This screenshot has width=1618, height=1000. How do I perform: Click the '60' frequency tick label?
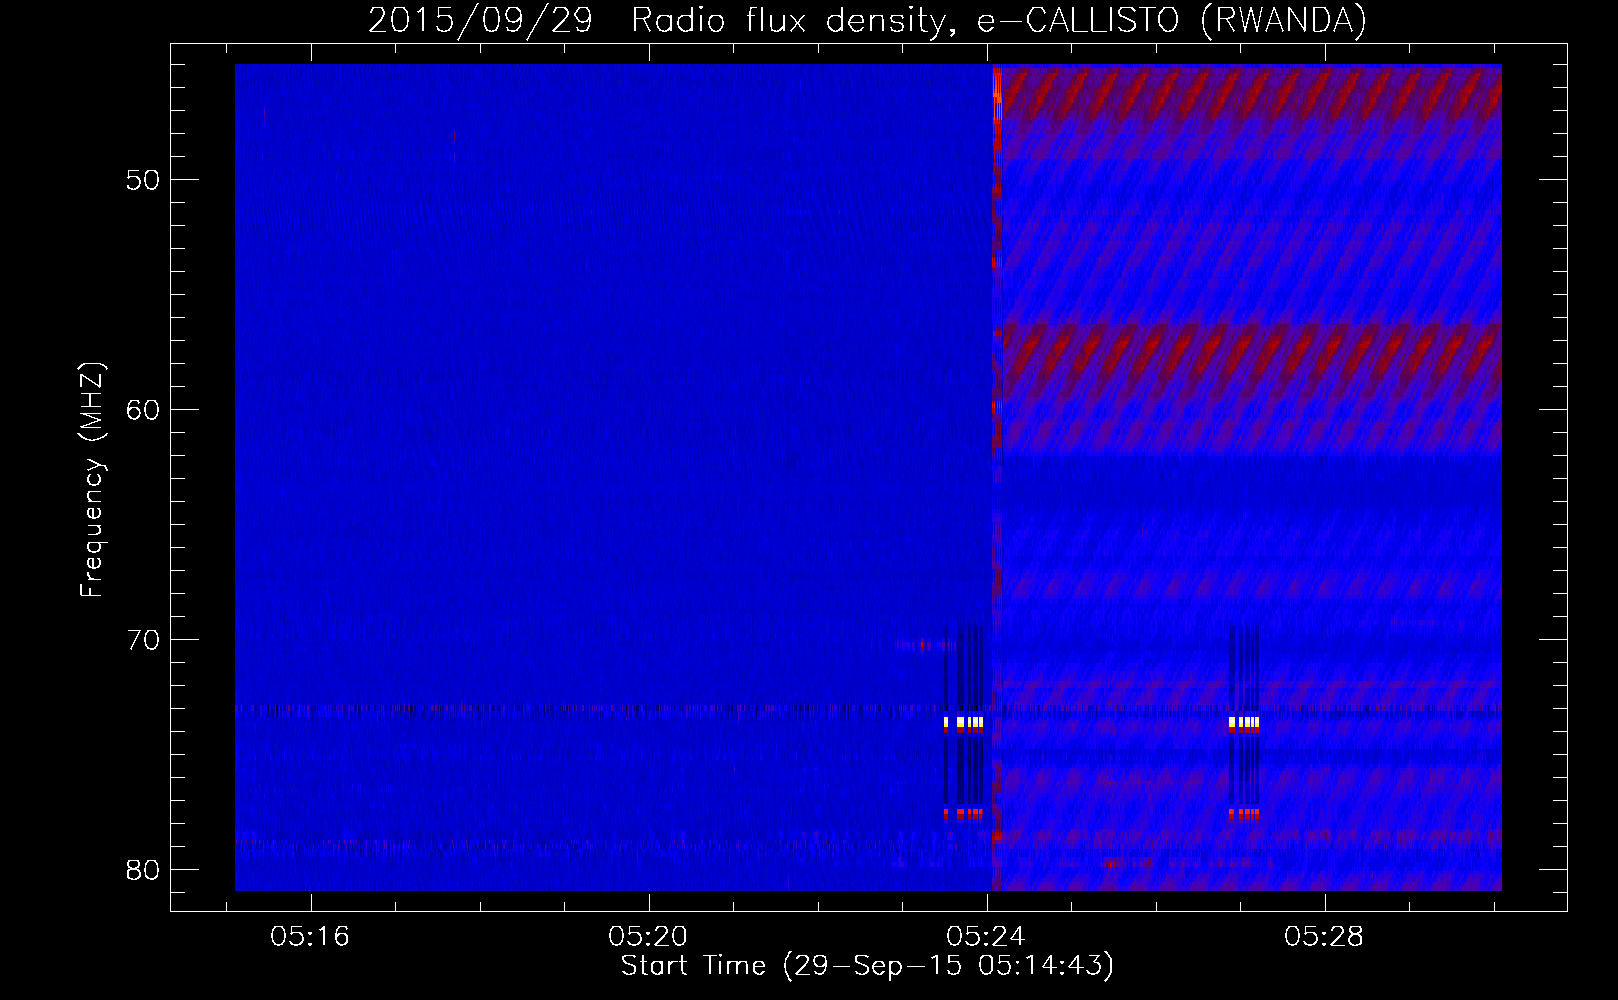point(143,410)
